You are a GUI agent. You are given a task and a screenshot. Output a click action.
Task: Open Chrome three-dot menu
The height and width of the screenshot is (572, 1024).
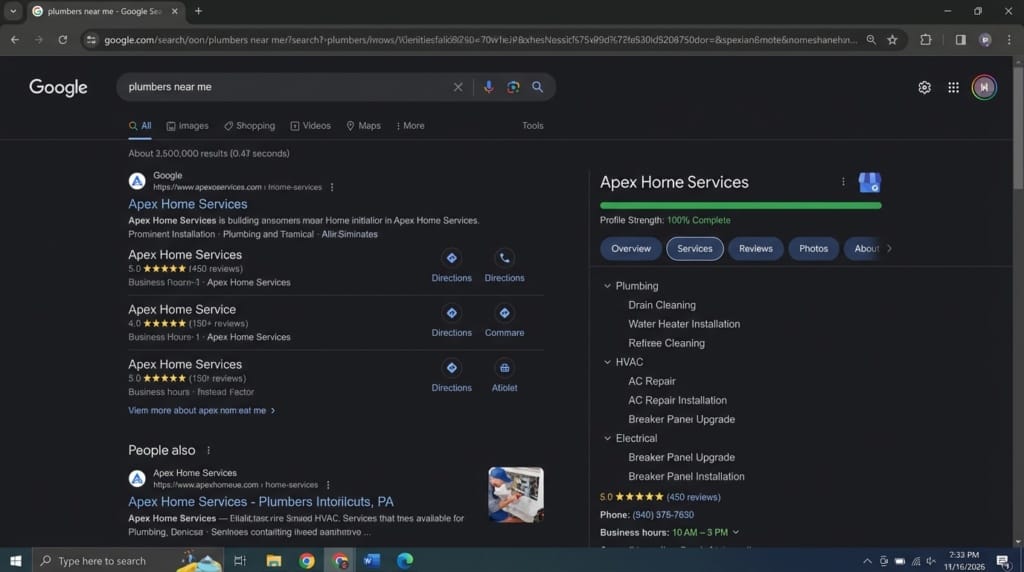[x=1009, y=40]
